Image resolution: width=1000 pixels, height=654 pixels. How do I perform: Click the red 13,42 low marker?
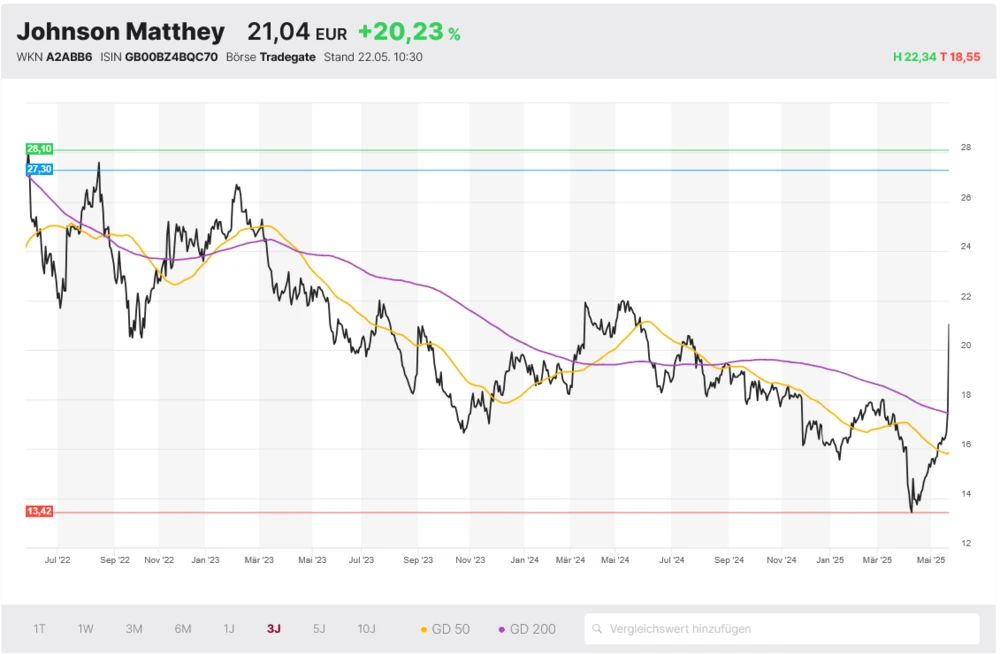39,511
